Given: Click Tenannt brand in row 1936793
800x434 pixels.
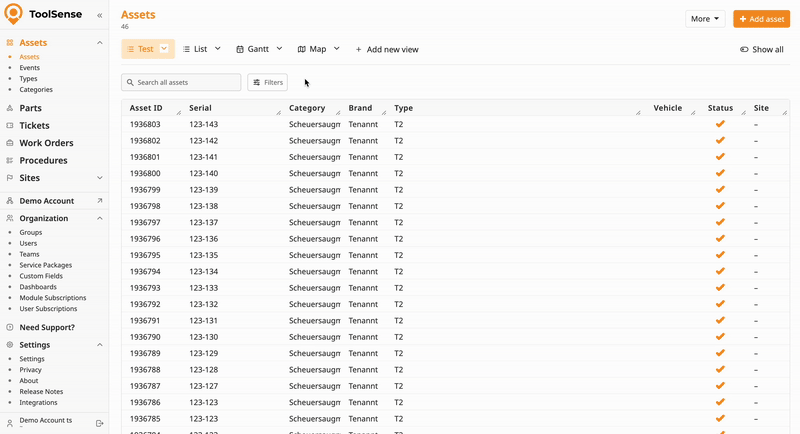Looking at the screenshot, I should [x=363, y=288].
